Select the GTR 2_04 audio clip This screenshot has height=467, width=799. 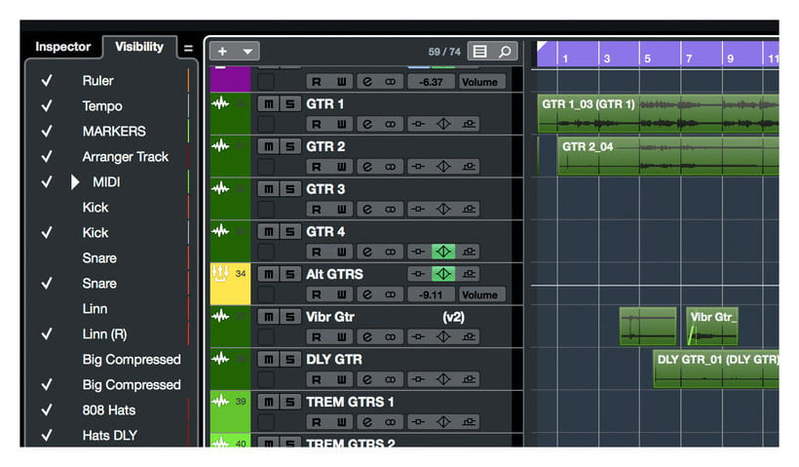(668, 156)
